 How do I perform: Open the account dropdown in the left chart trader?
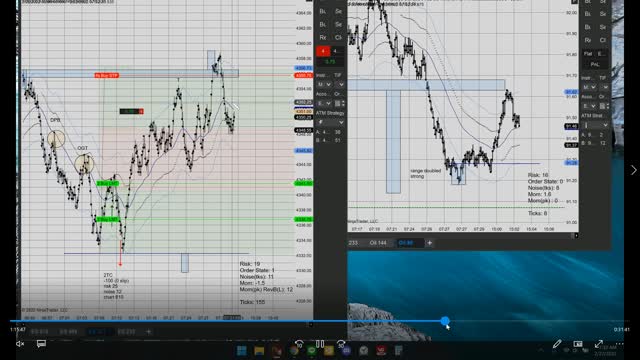click(324, 104)
